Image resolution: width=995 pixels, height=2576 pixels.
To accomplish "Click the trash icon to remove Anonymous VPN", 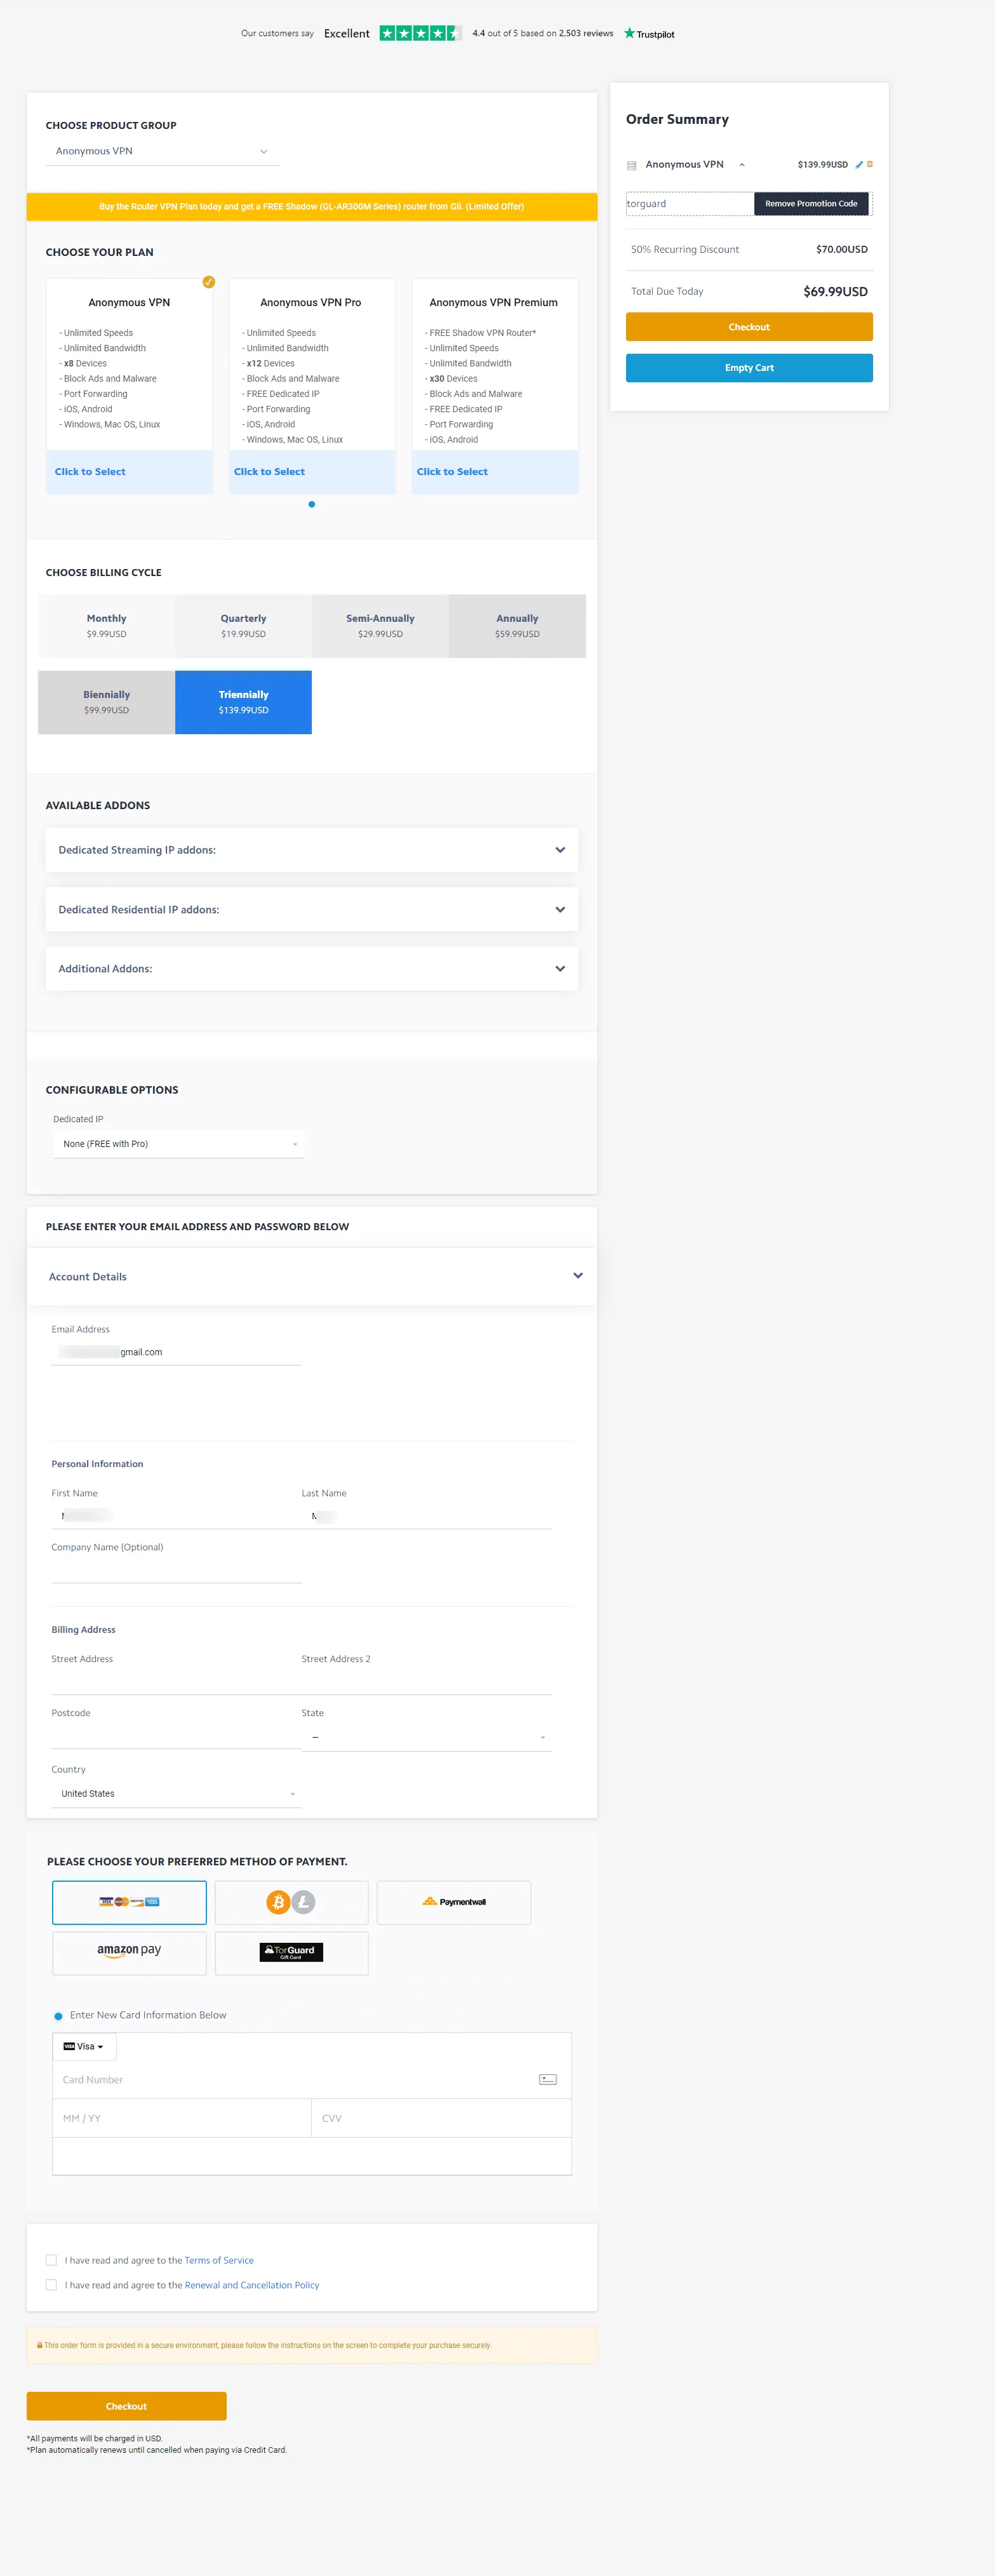I will [870, 164].
